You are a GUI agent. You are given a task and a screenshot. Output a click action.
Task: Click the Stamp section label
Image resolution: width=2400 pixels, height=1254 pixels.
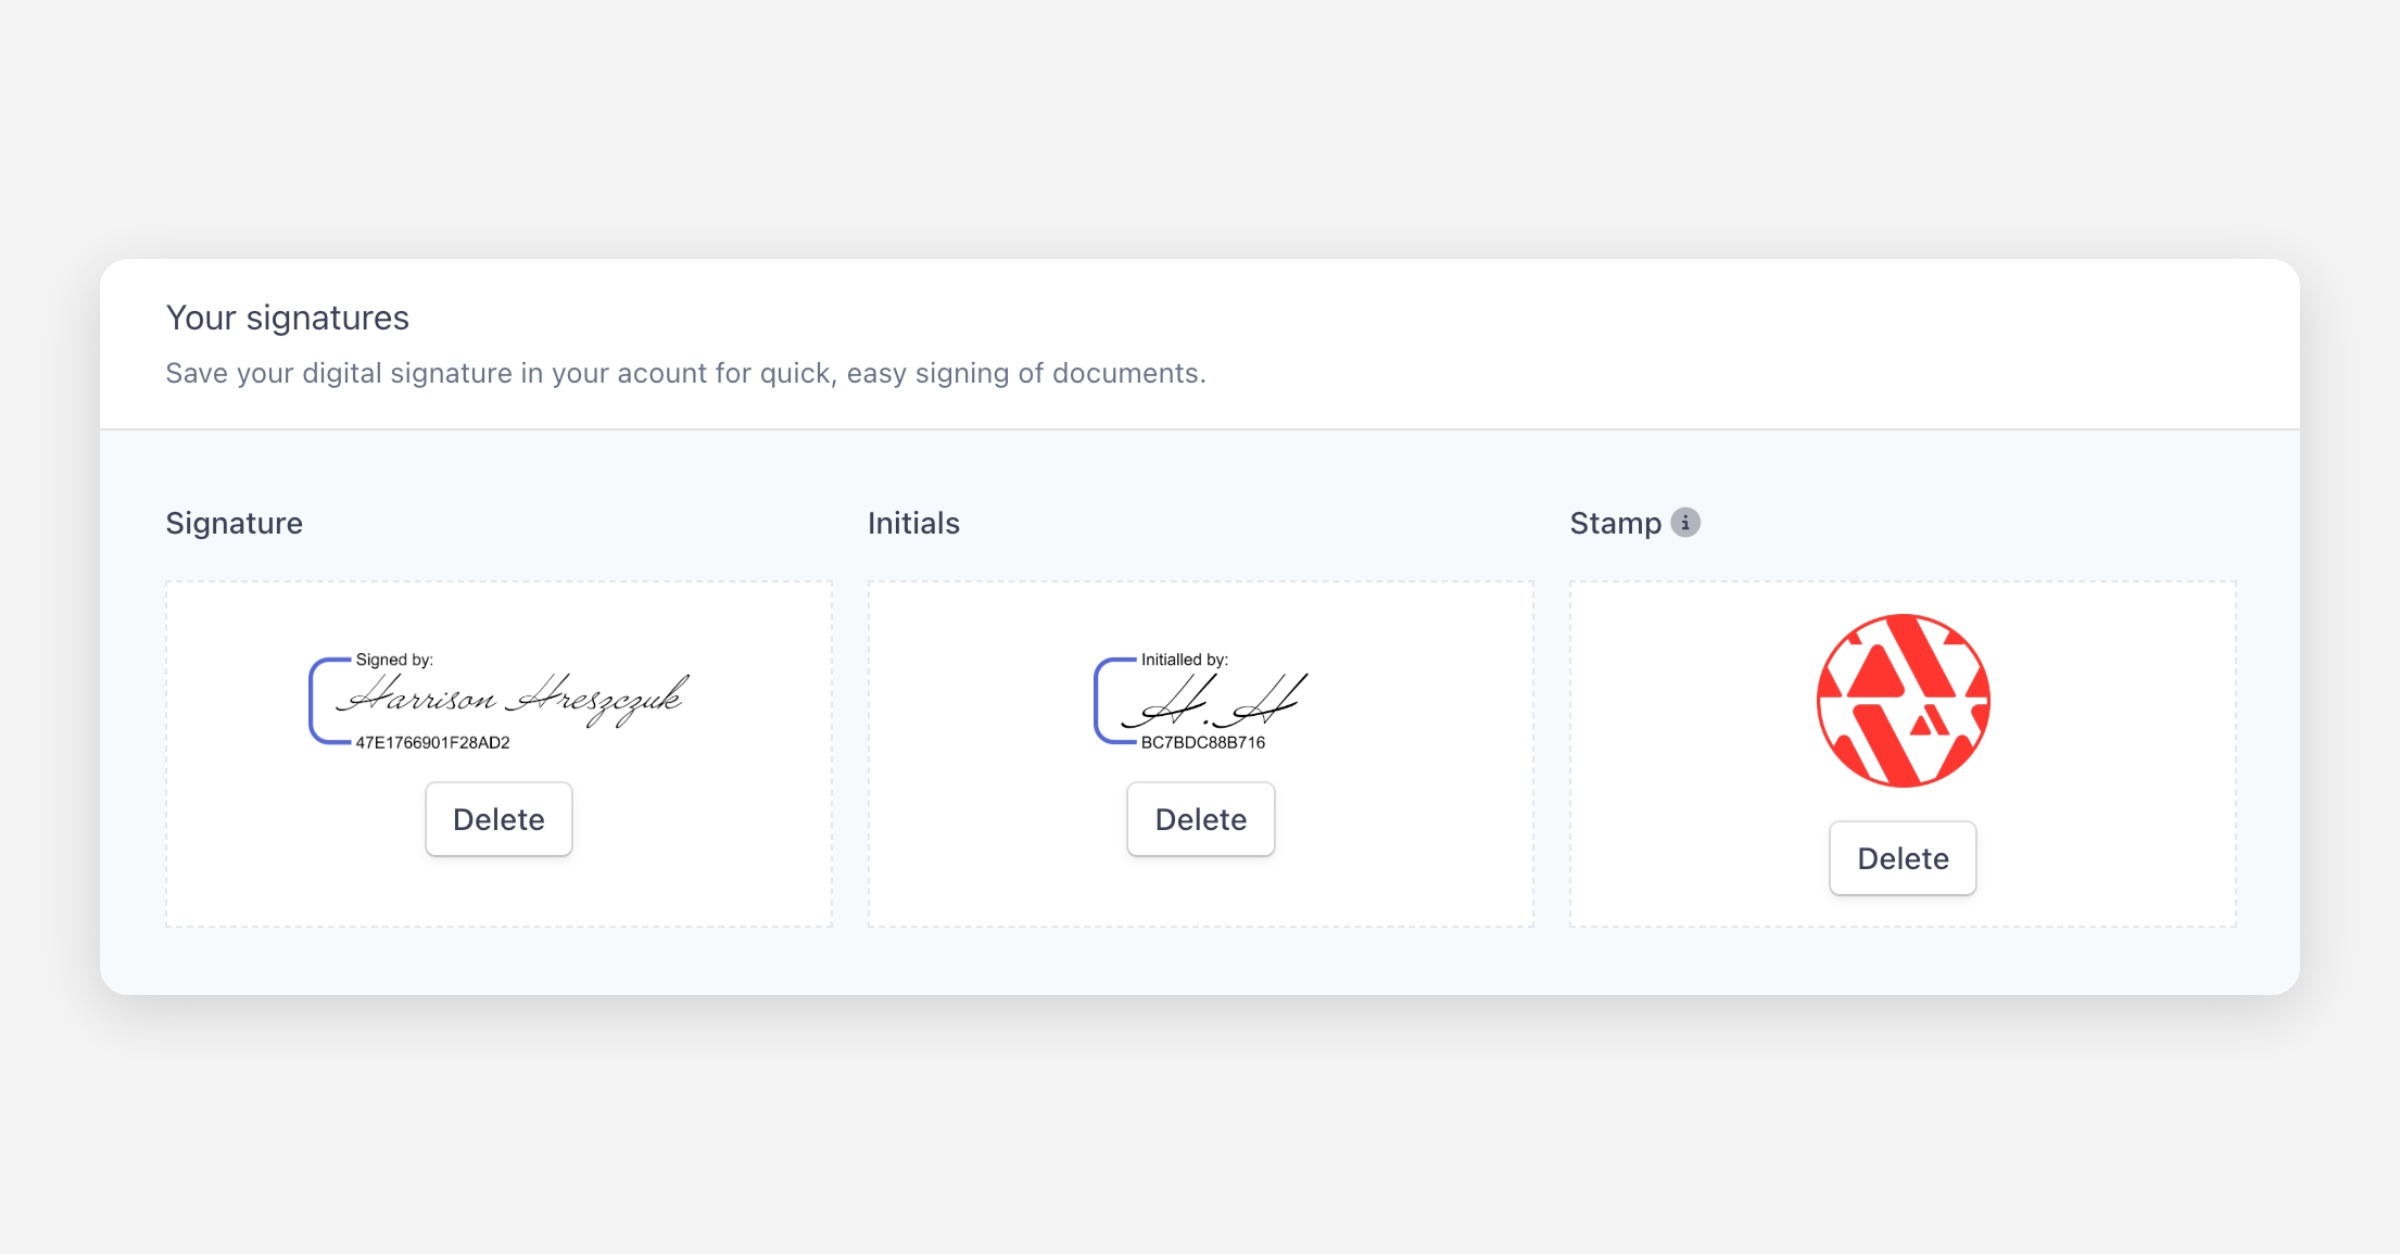point(1615,523)
